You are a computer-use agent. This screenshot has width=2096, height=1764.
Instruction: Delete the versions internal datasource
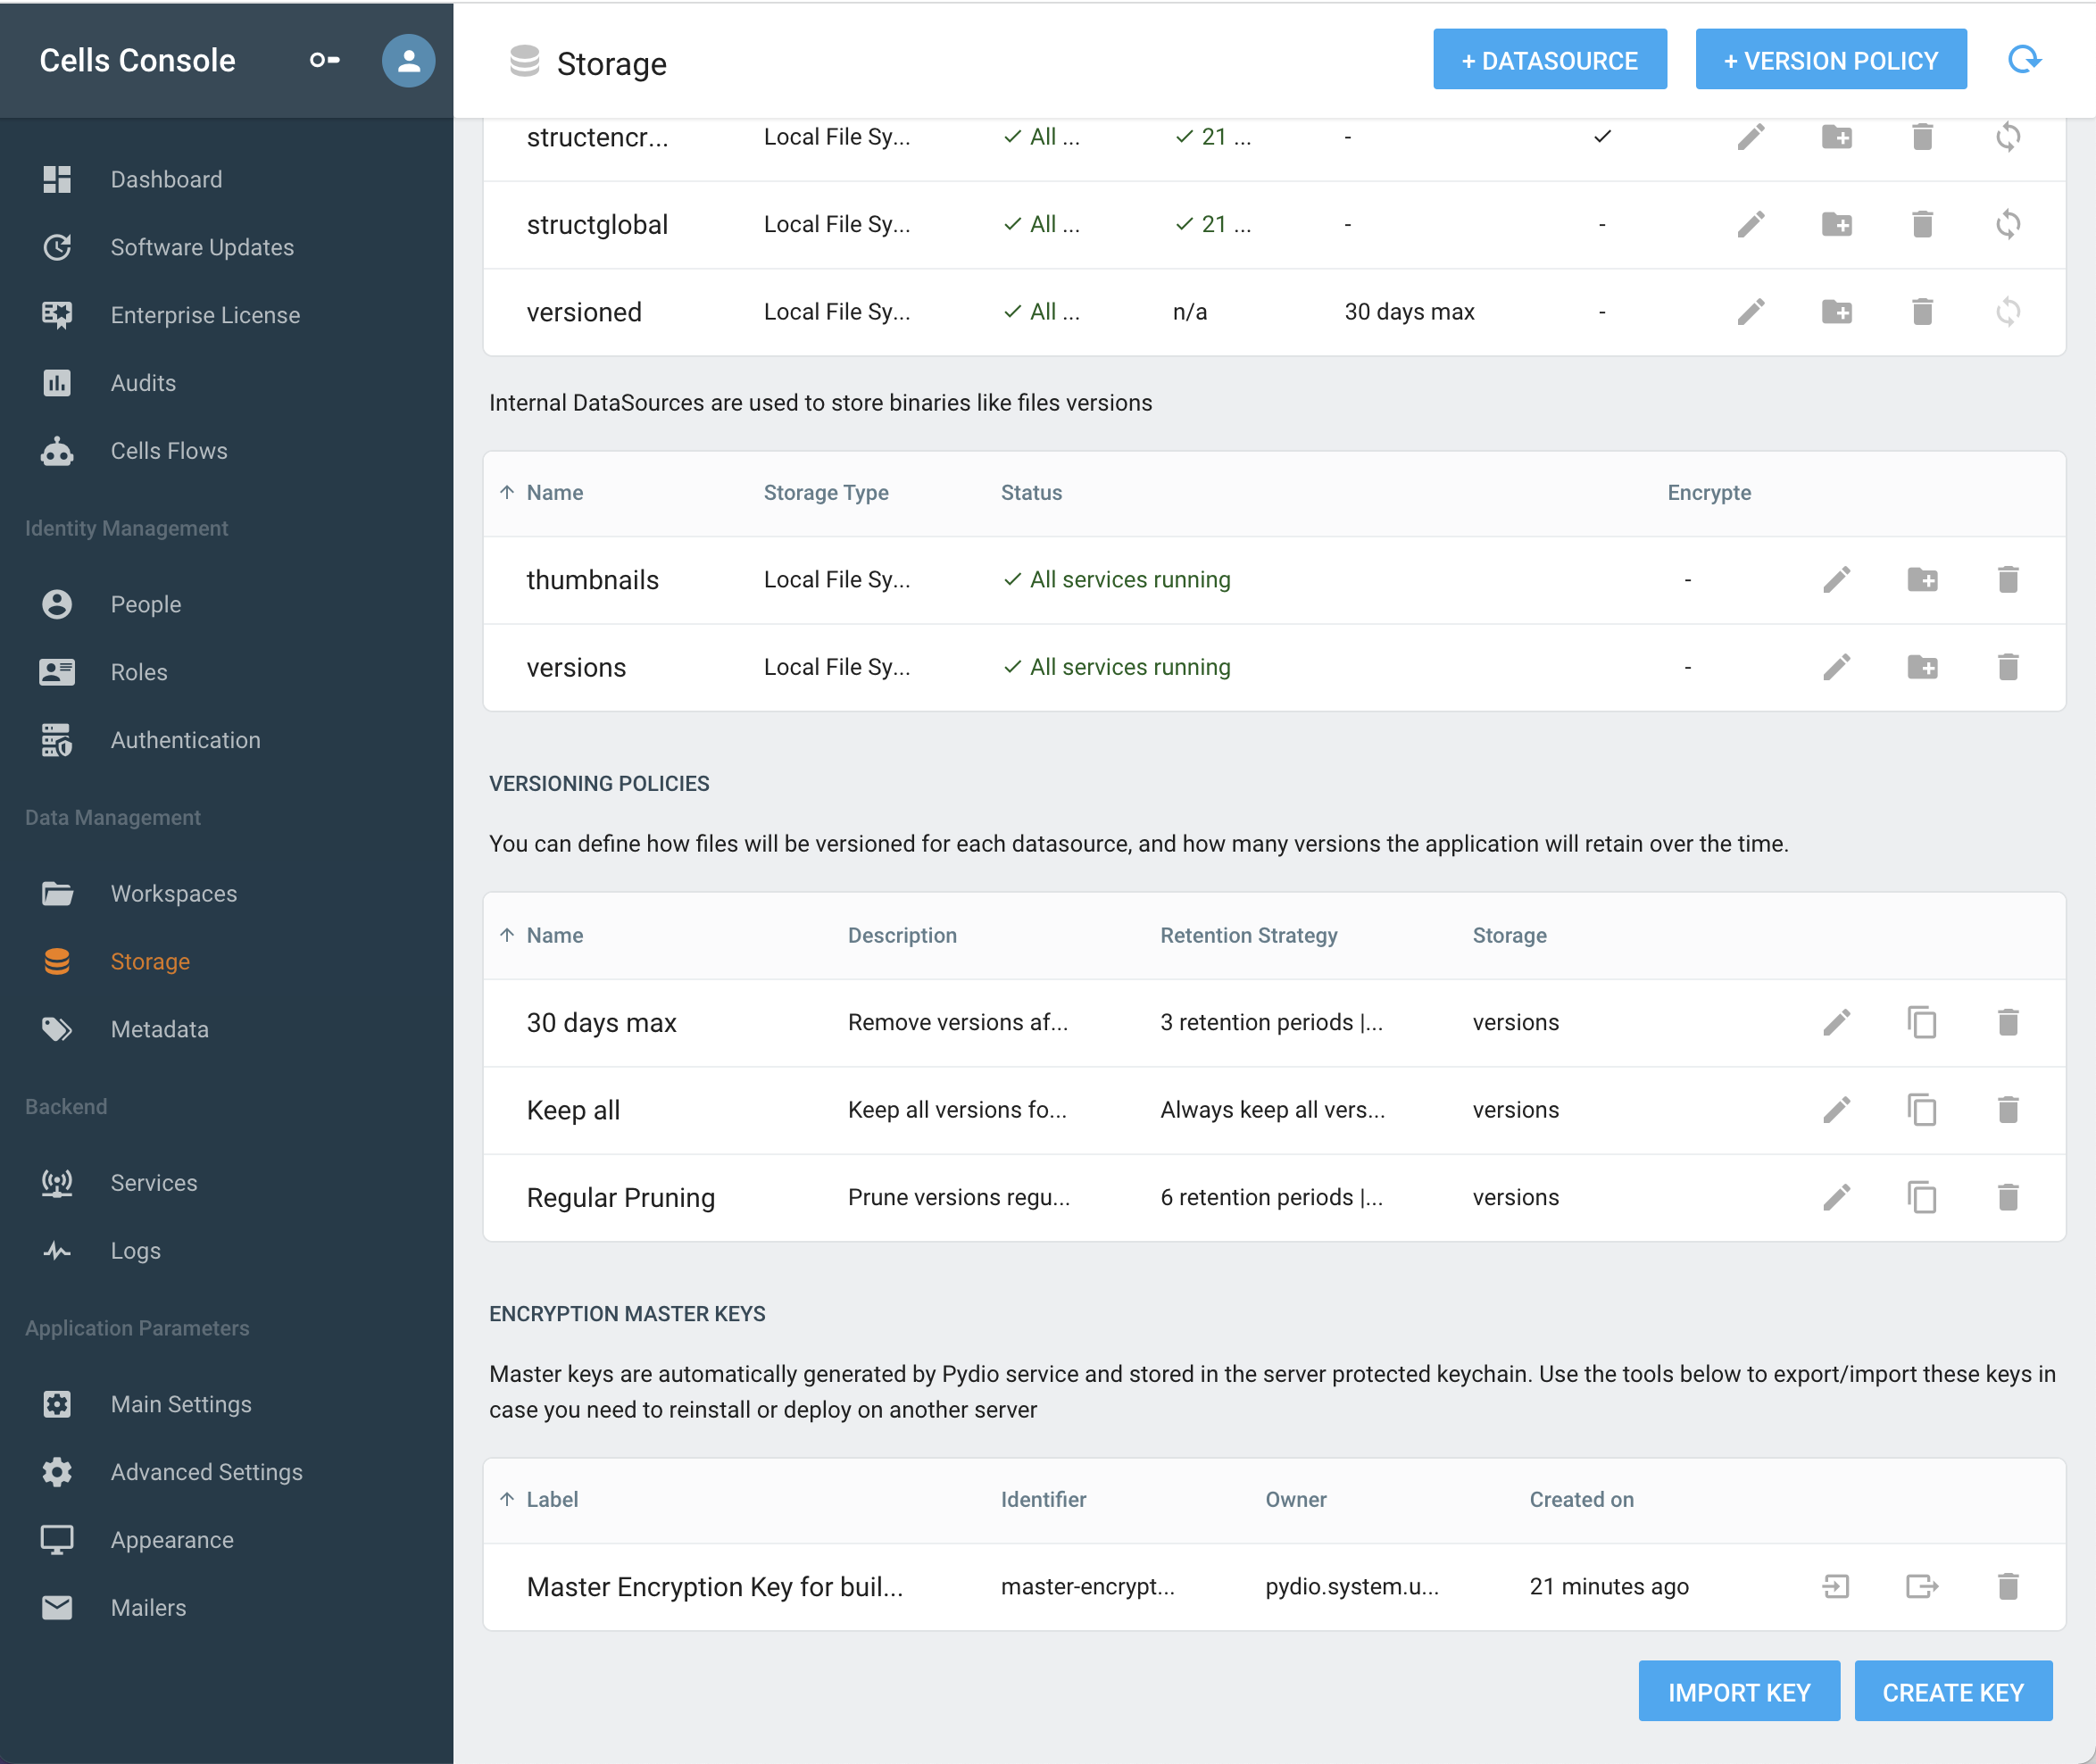click(2008, 667)
